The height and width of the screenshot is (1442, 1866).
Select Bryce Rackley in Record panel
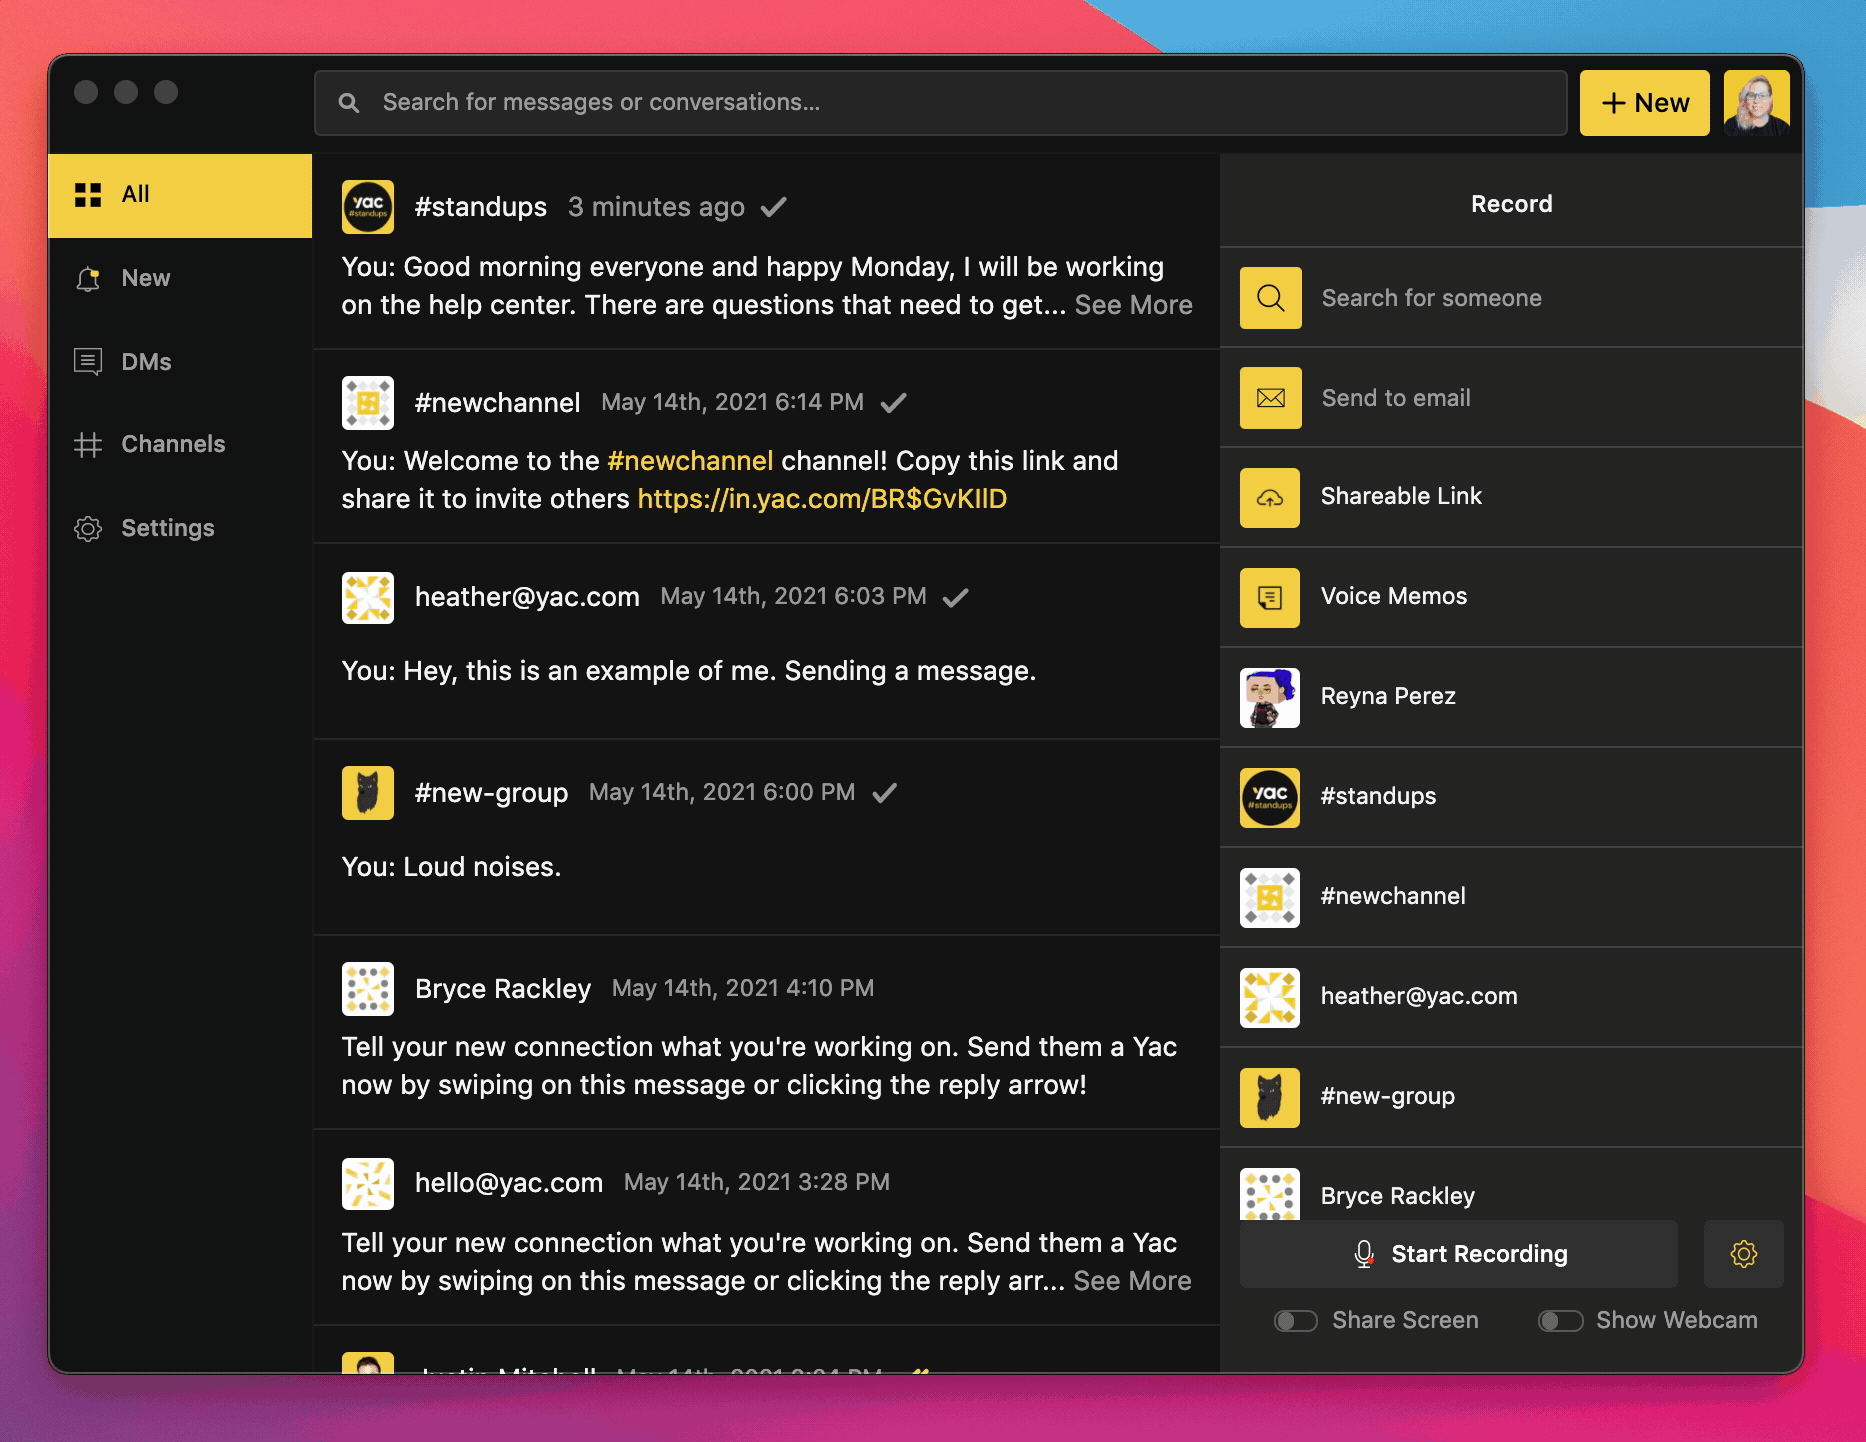click(1511, 1185)
